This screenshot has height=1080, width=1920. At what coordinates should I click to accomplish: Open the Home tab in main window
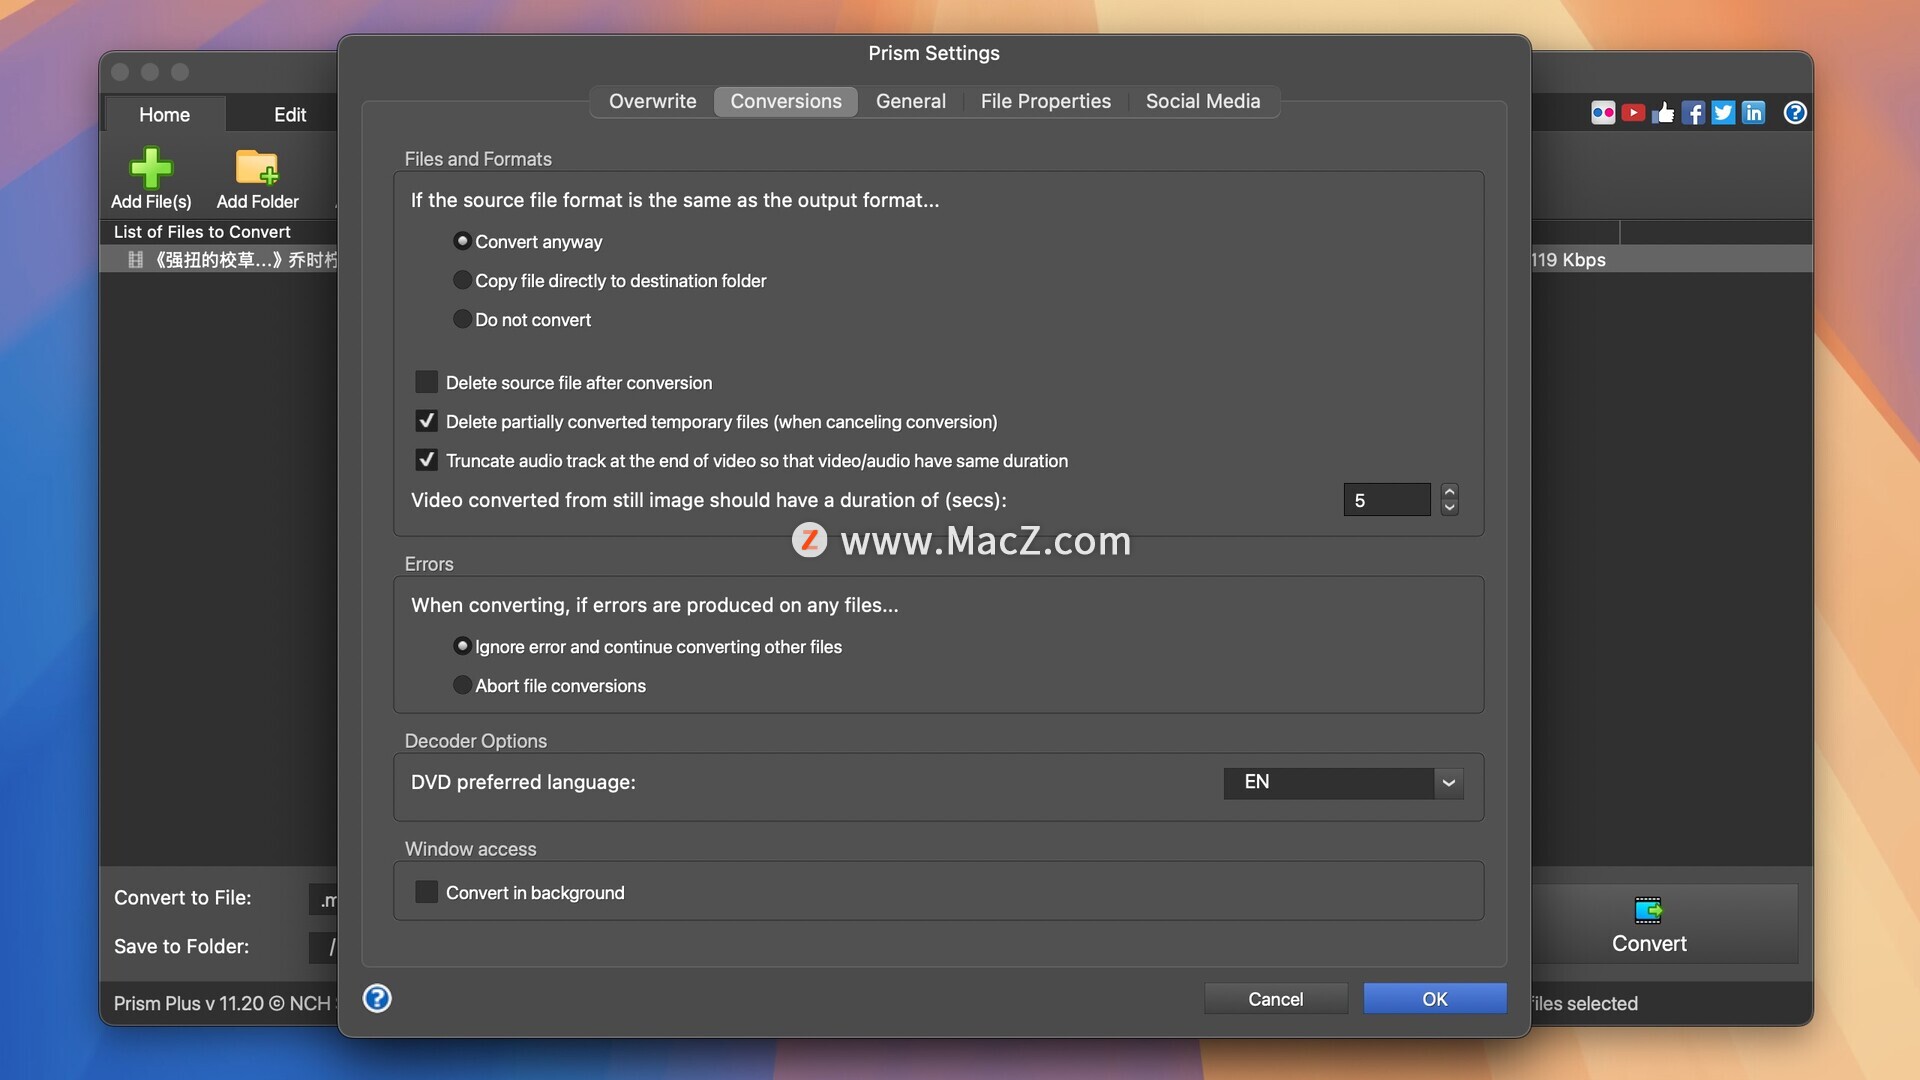pyautogui.click(x=164, y=115)
